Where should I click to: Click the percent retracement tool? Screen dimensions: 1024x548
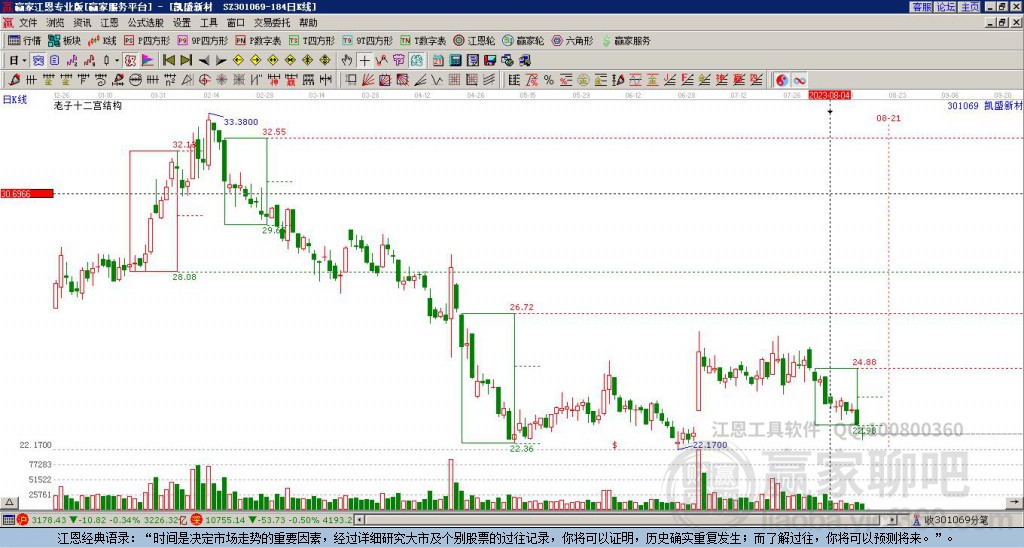pyautogui.click(x=549, y=80)
